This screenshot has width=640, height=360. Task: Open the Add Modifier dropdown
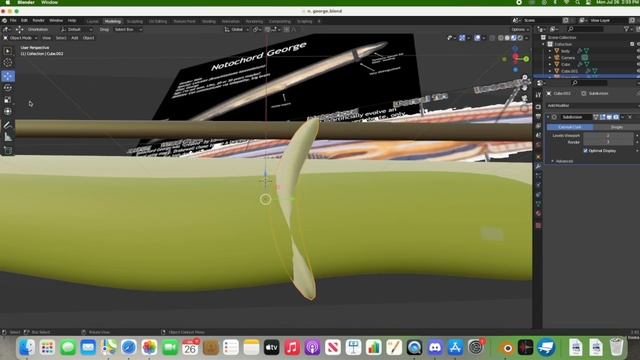coord(592,105)
